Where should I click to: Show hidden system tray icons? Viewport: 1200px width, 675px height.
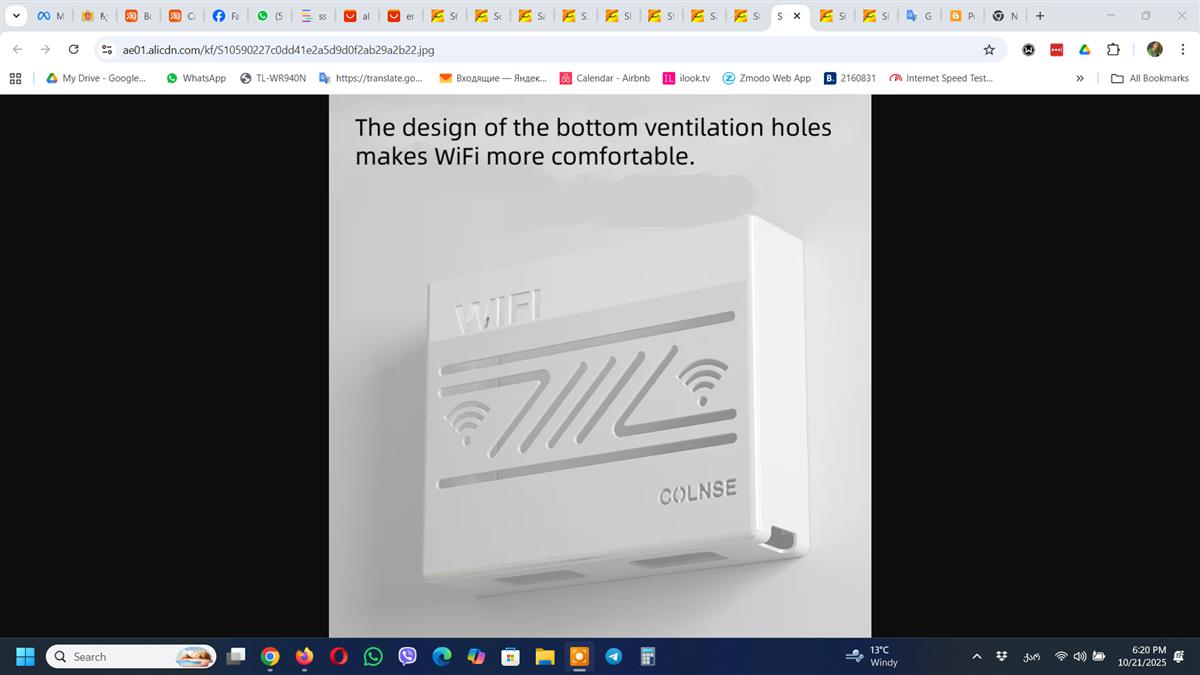[x=977, y=657]
